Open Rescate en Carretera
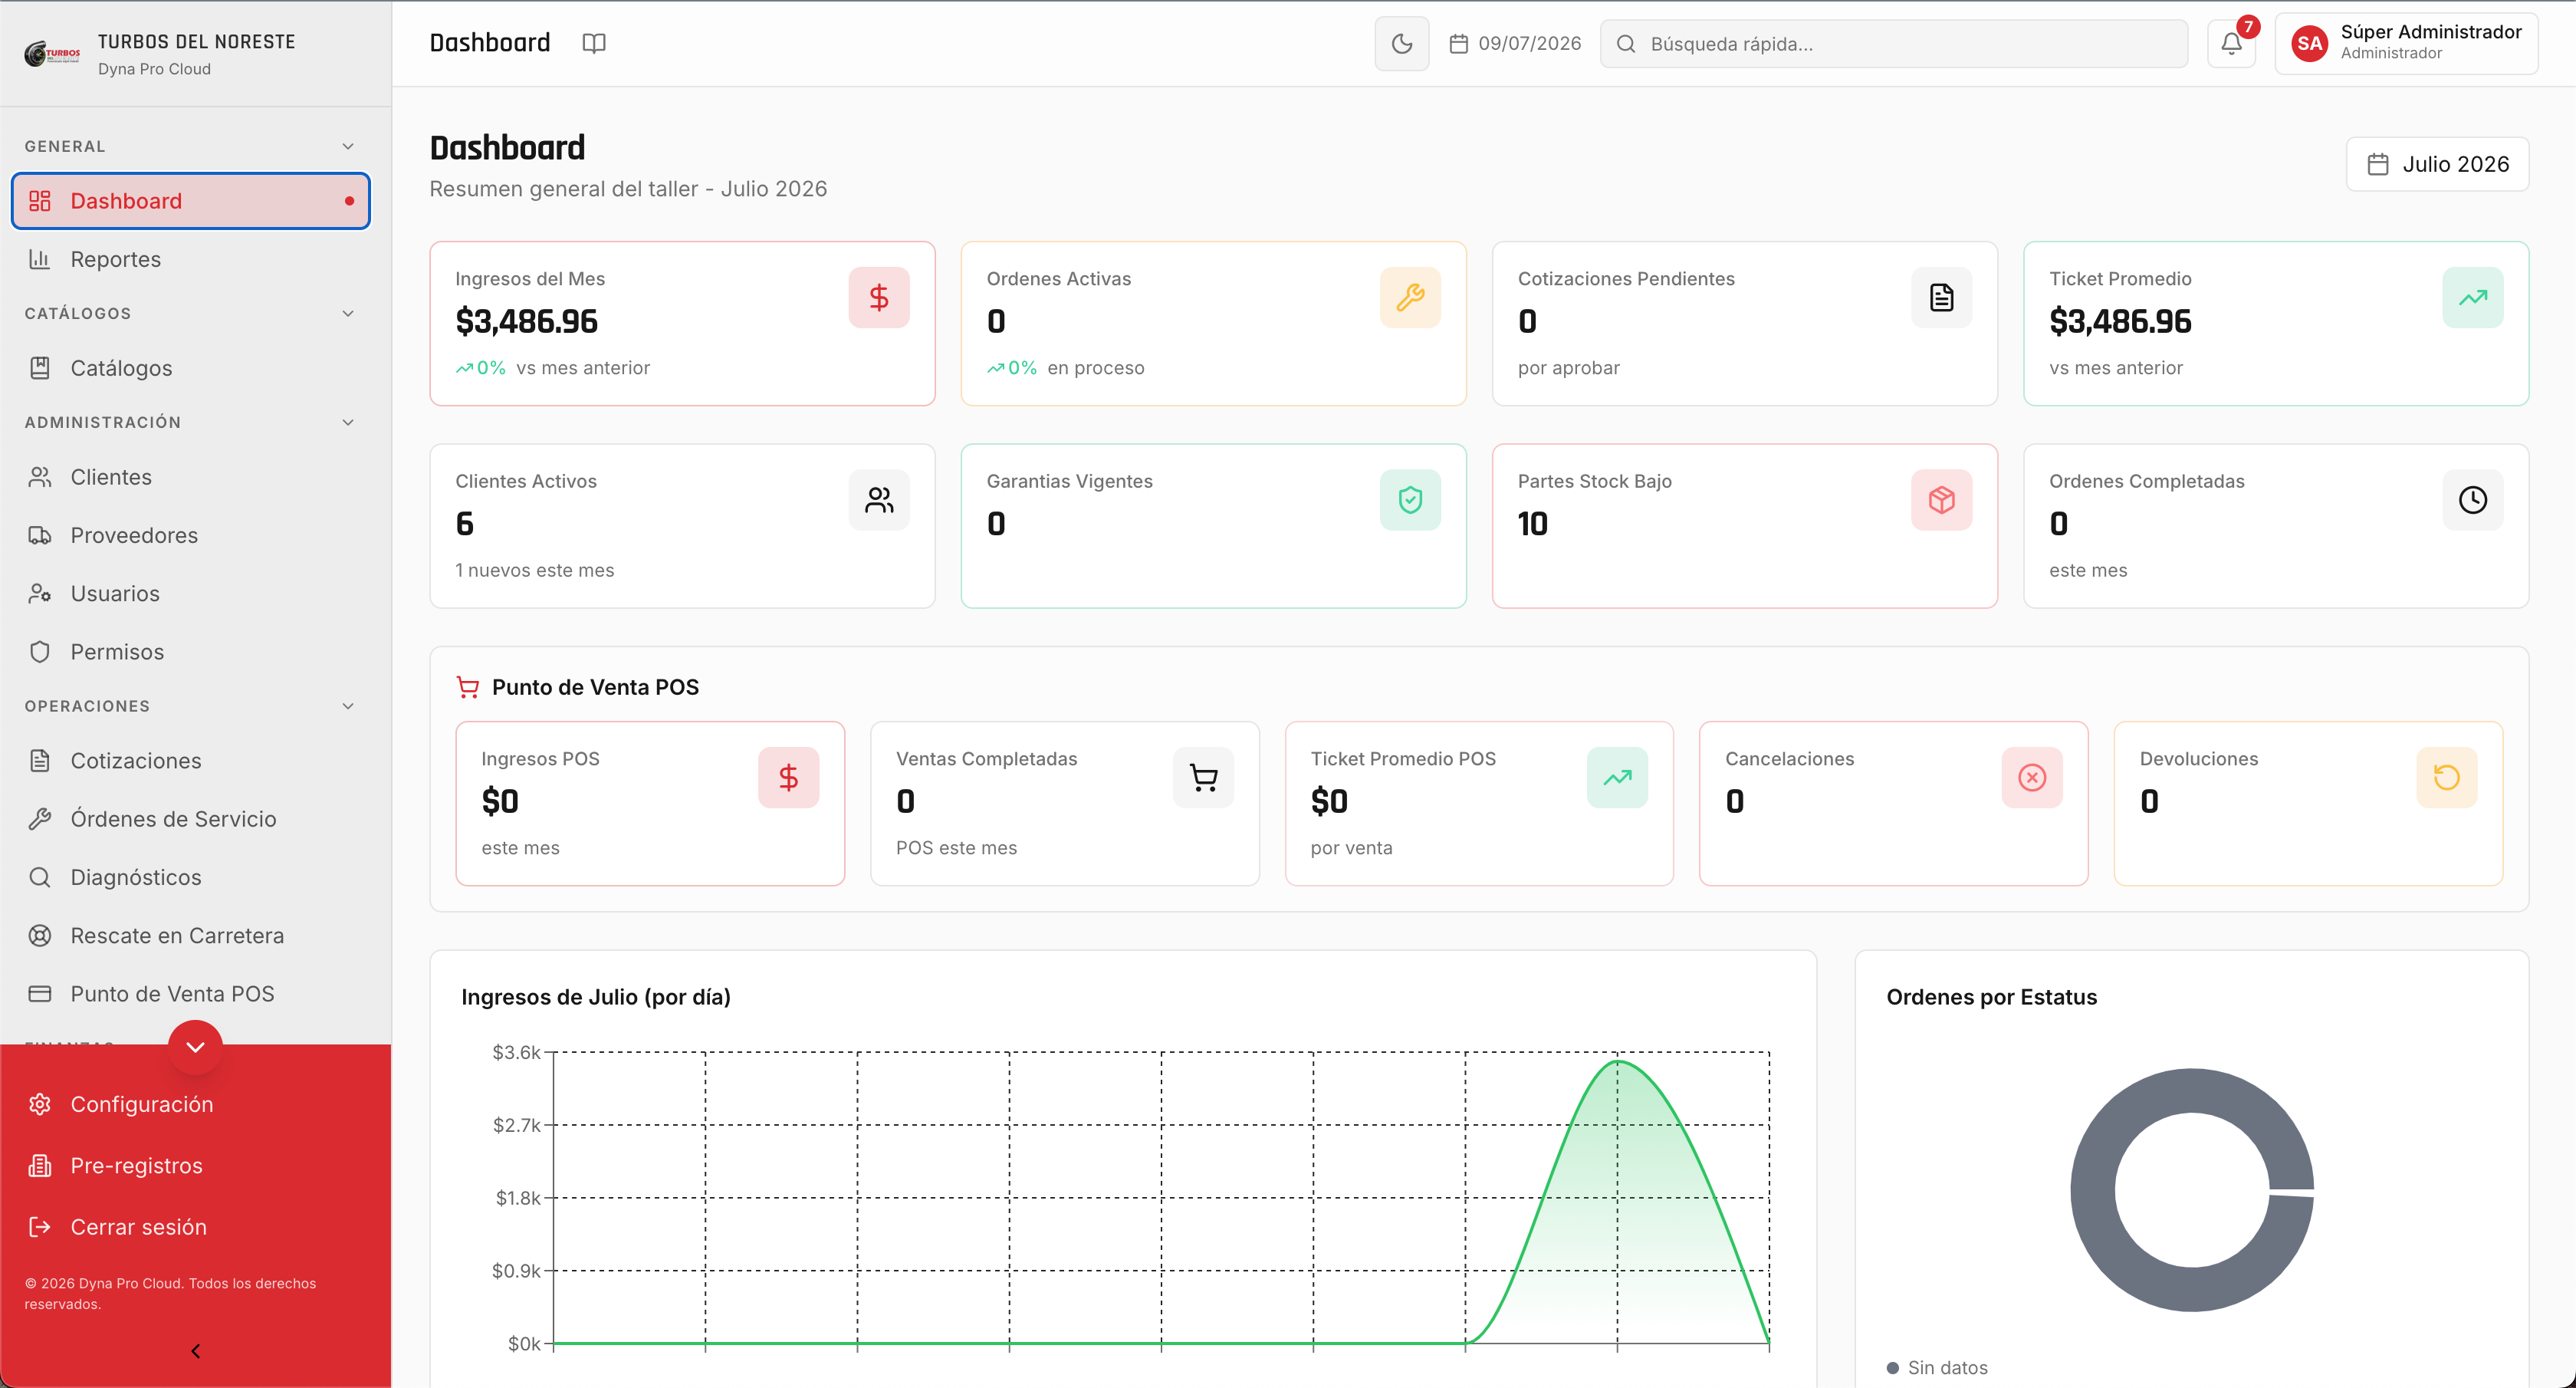The width and height of the screenshot is (2576, 1388). coord(191,936)
